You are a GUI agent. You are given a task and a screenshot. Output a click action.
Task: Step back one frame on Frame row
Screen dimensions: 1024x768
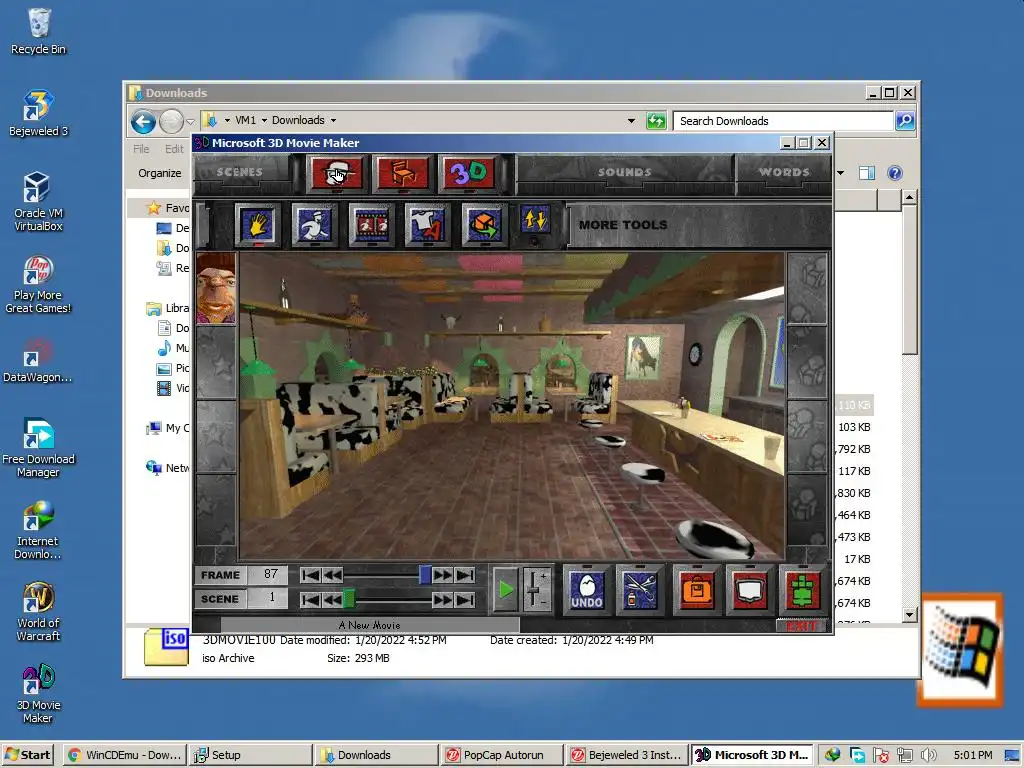coord(332,575)
